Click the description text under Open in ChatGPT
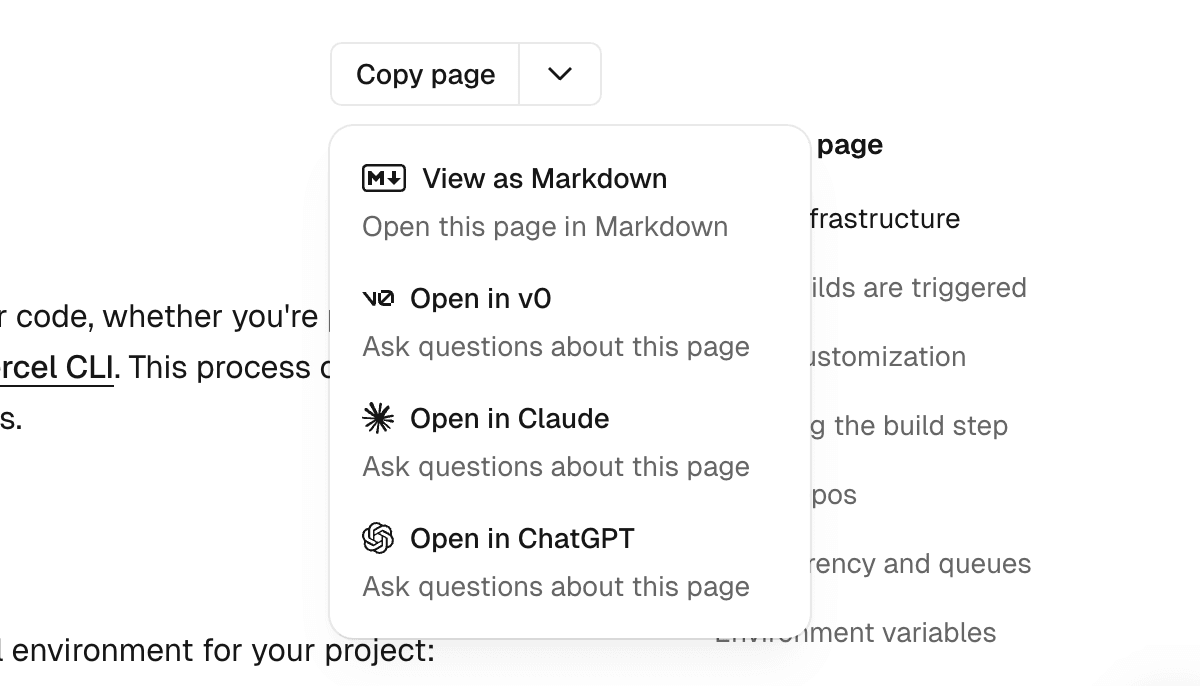The height and width of the screenshot is (686, 1200). coord(556,587)
